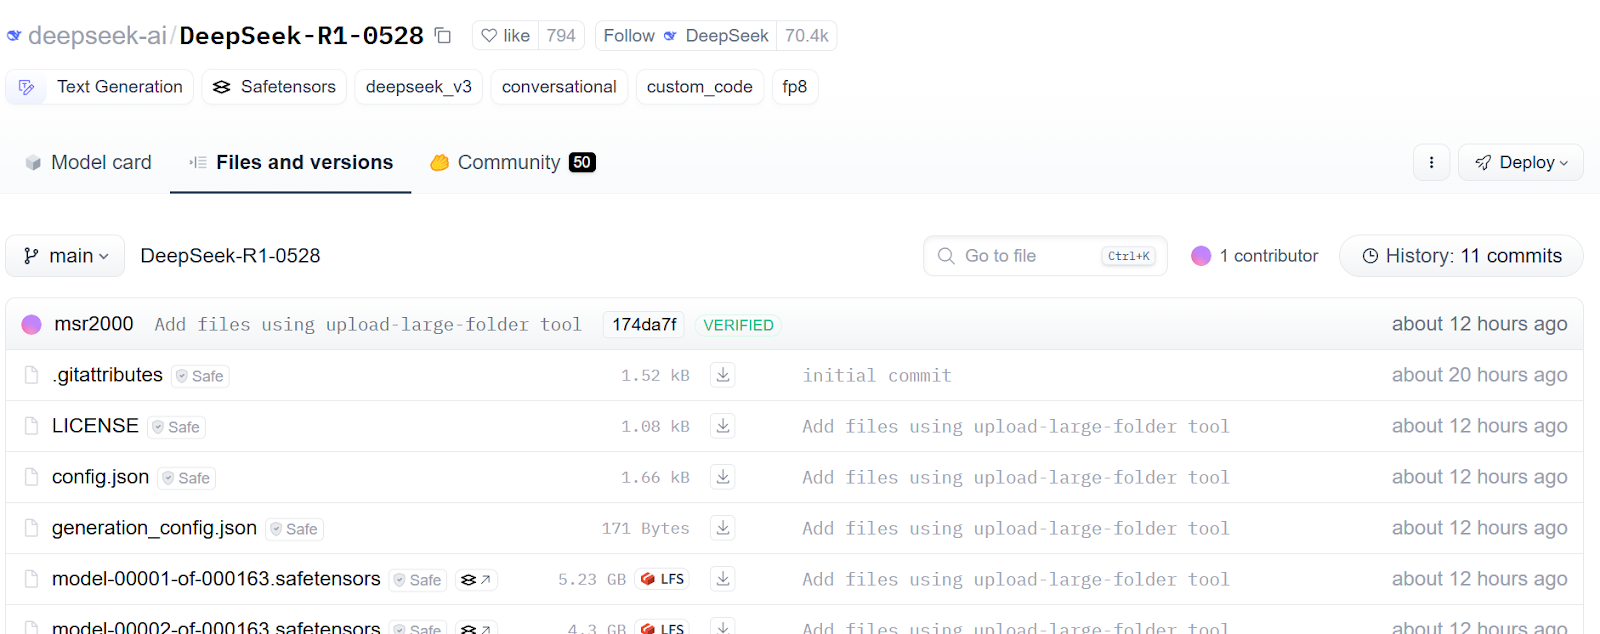Screen dimensions: 1600x634
Task: Show Safe badge for model-00001-of-000163.safetensors
Action: (418, 580)
